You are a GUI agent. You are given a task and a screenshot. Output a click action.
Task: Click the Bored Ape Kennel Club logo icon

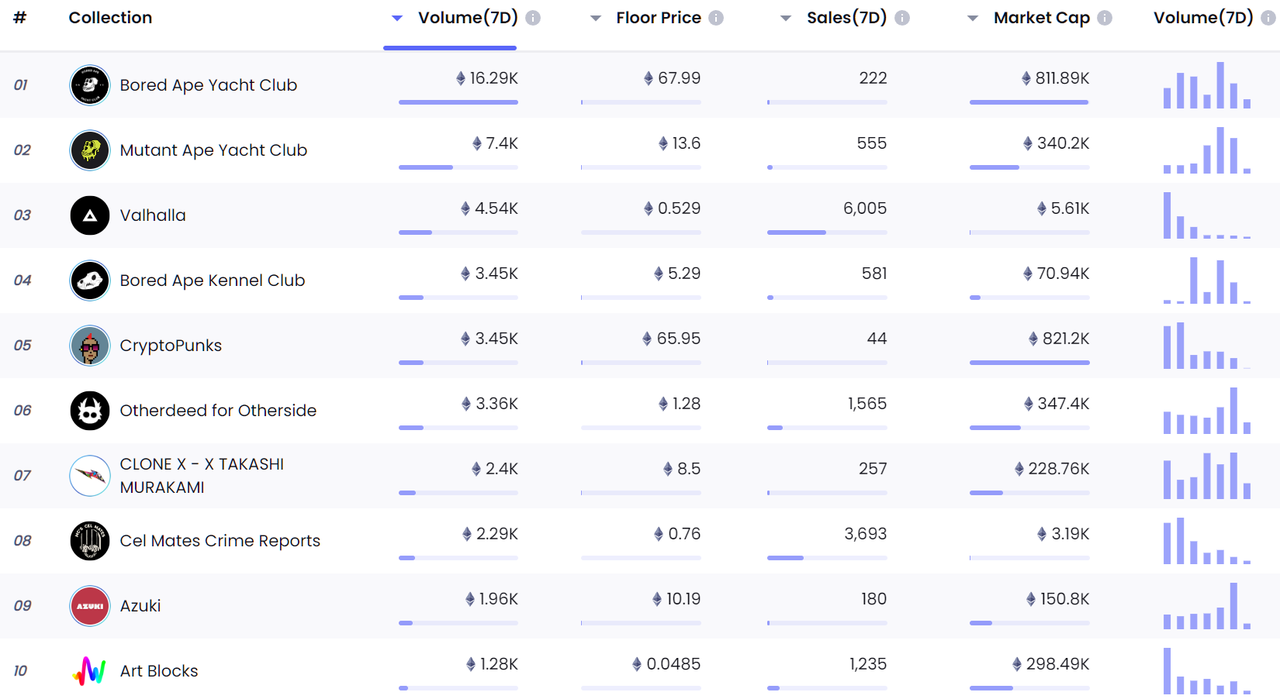(x=90, y=280)
